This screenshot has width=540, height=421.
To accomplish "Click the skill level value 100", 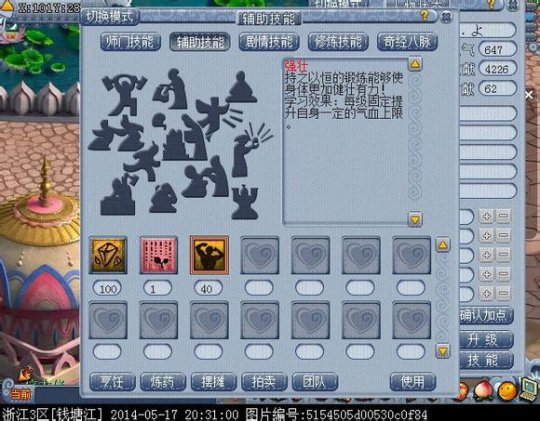I will tap(107, 288).
